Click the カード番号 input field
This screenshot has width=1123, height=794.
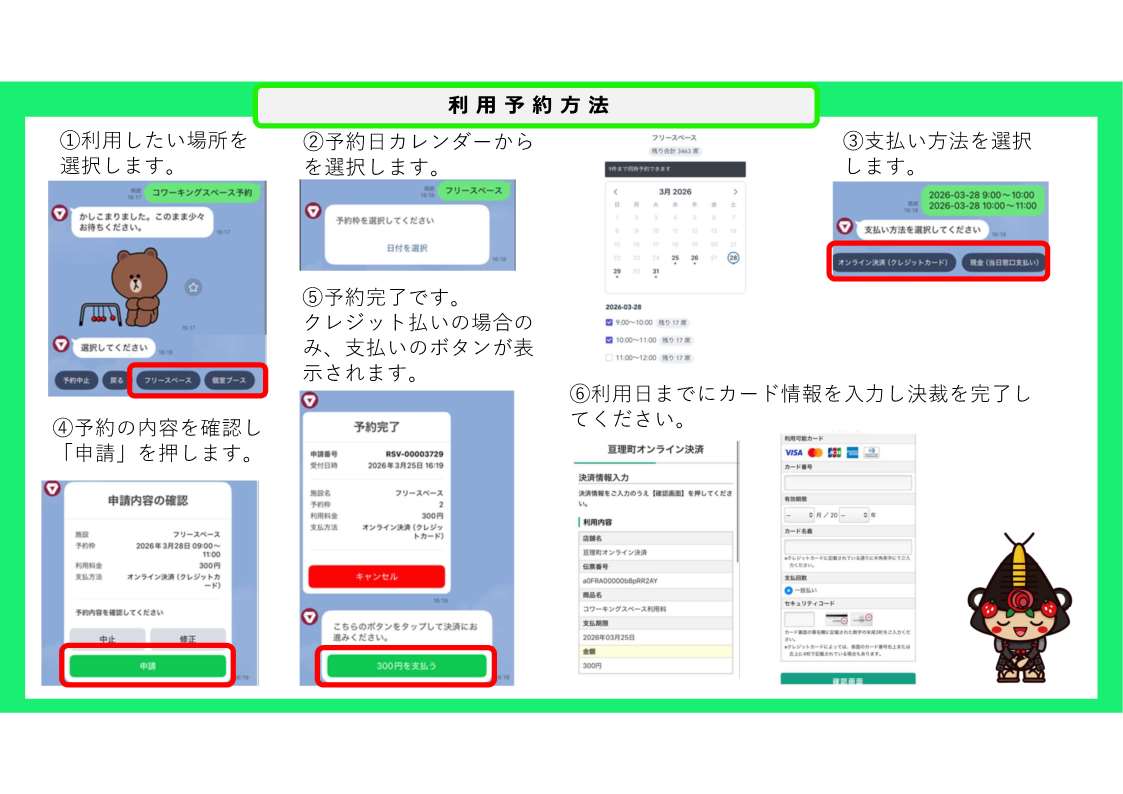849,480
